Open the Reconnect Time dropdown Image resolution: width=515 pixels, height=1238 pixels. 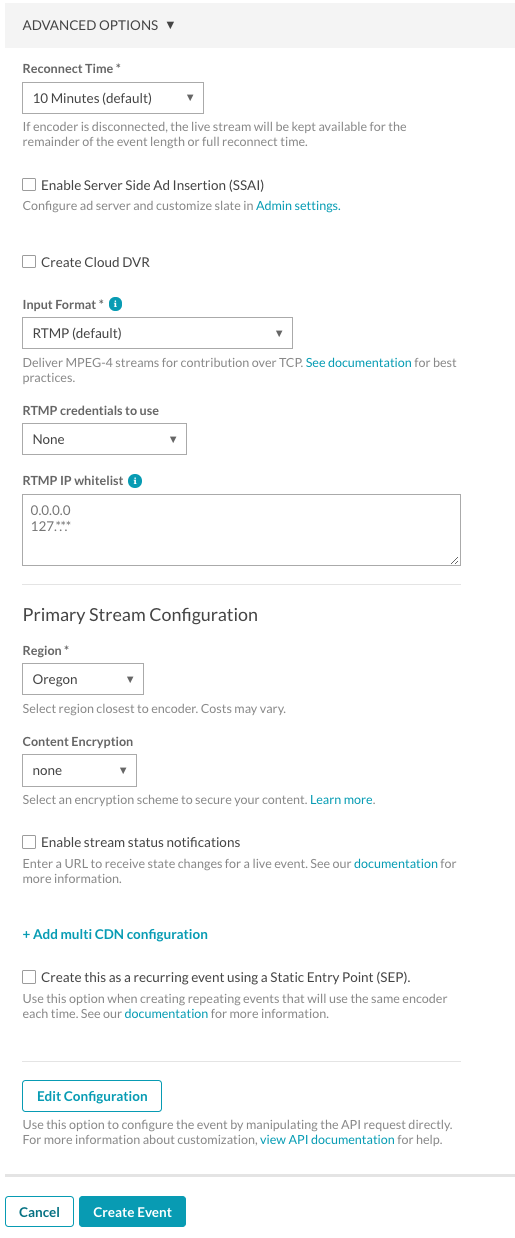pyautogui.click(x=113, y=98)
